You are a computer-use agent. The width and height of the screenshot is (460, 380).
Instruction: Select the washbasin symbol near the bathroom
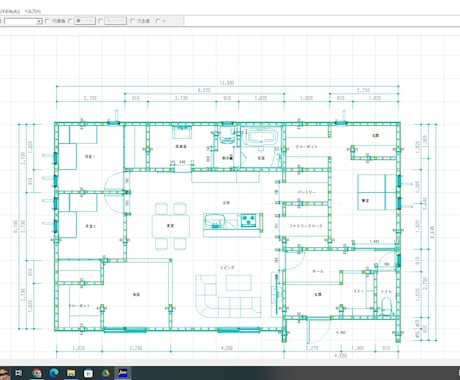[x=227, y=136]
